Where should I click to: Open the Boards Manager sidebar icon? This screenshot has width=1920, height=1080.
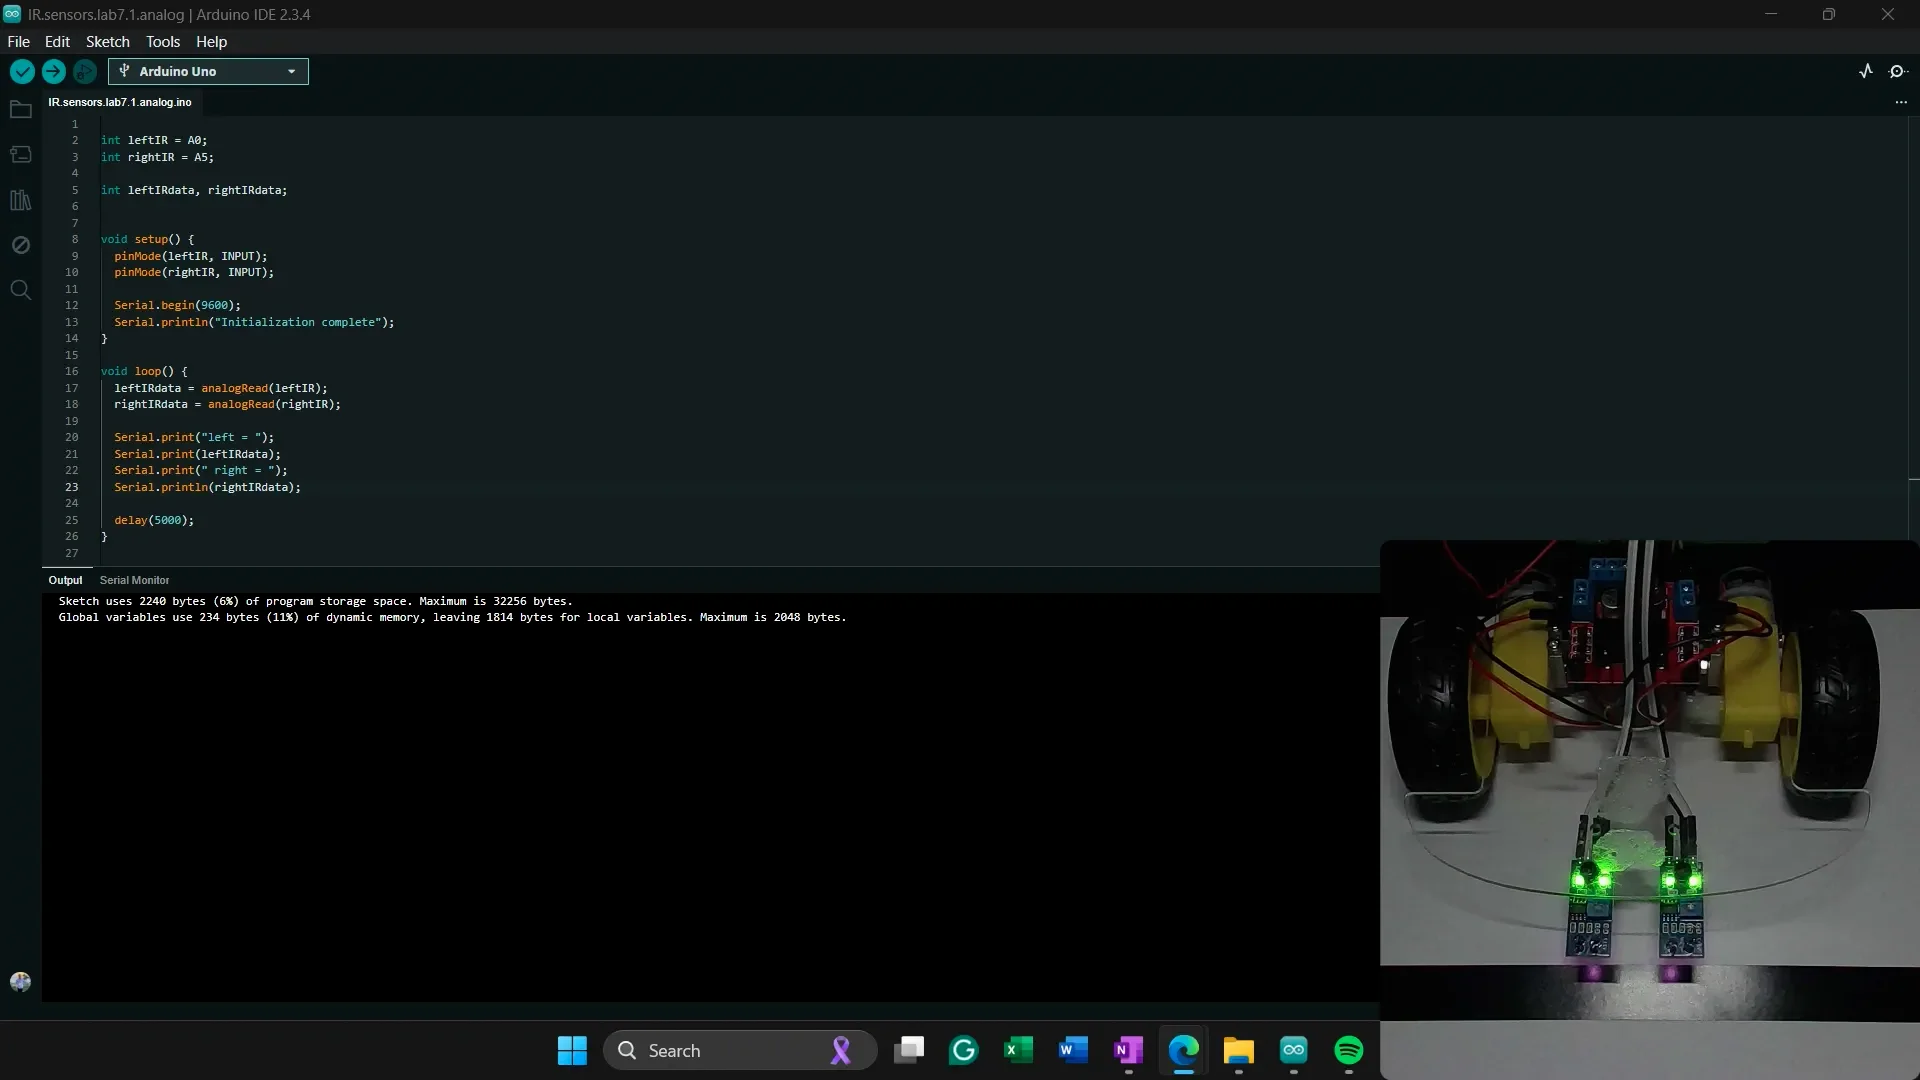[20, 154]
